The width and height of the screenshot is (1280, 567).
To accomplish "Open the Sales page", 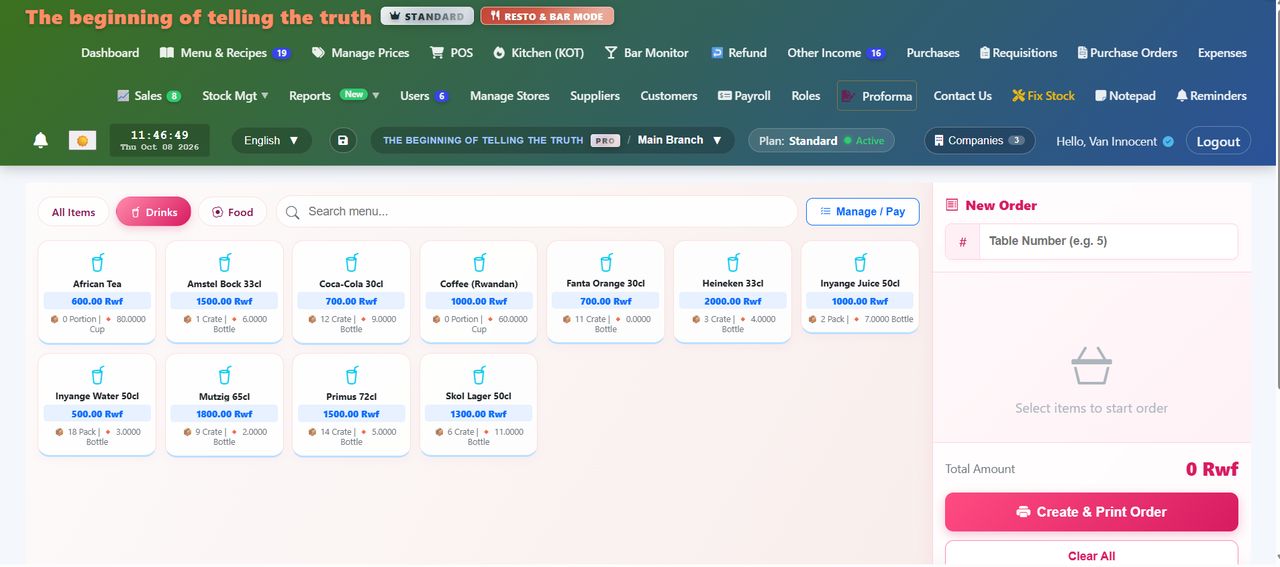I will coord(149,96).
